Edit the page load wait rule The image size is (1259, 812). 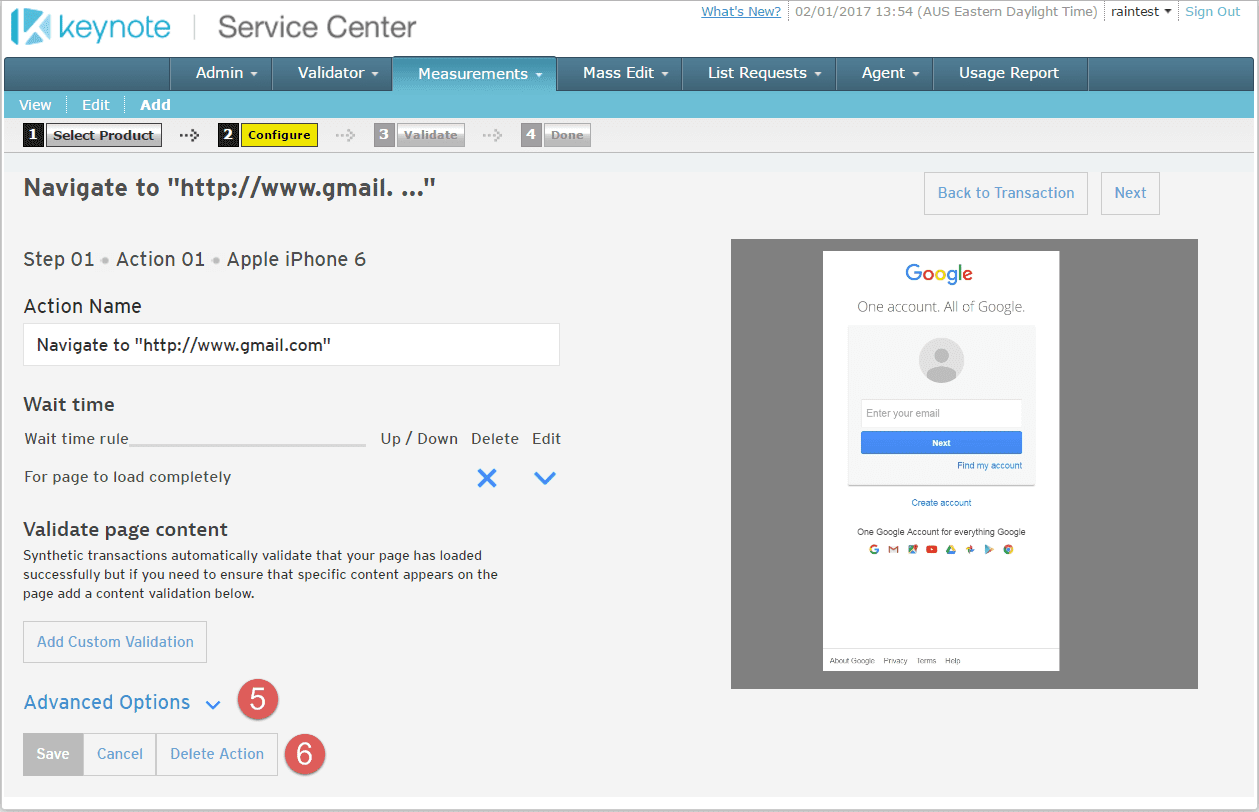(x=545, y=478)
